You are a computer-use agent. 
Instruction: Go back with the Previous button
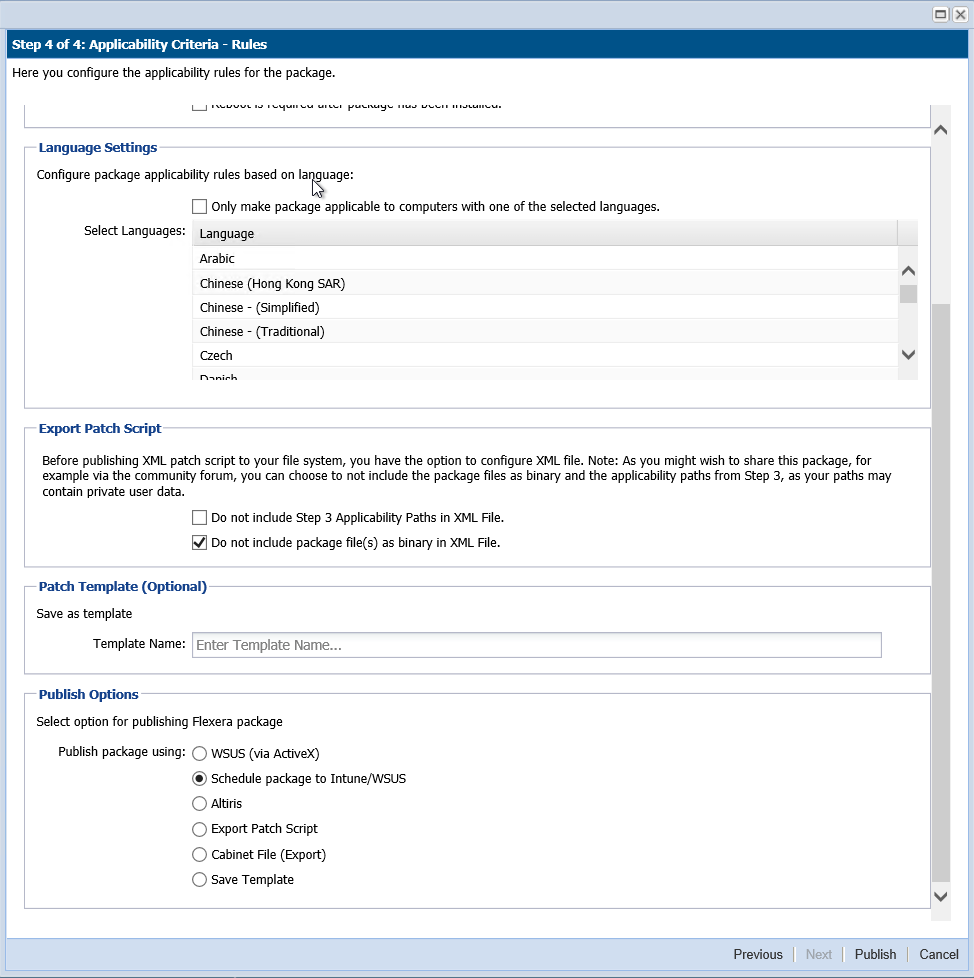[x=757, y=954]
